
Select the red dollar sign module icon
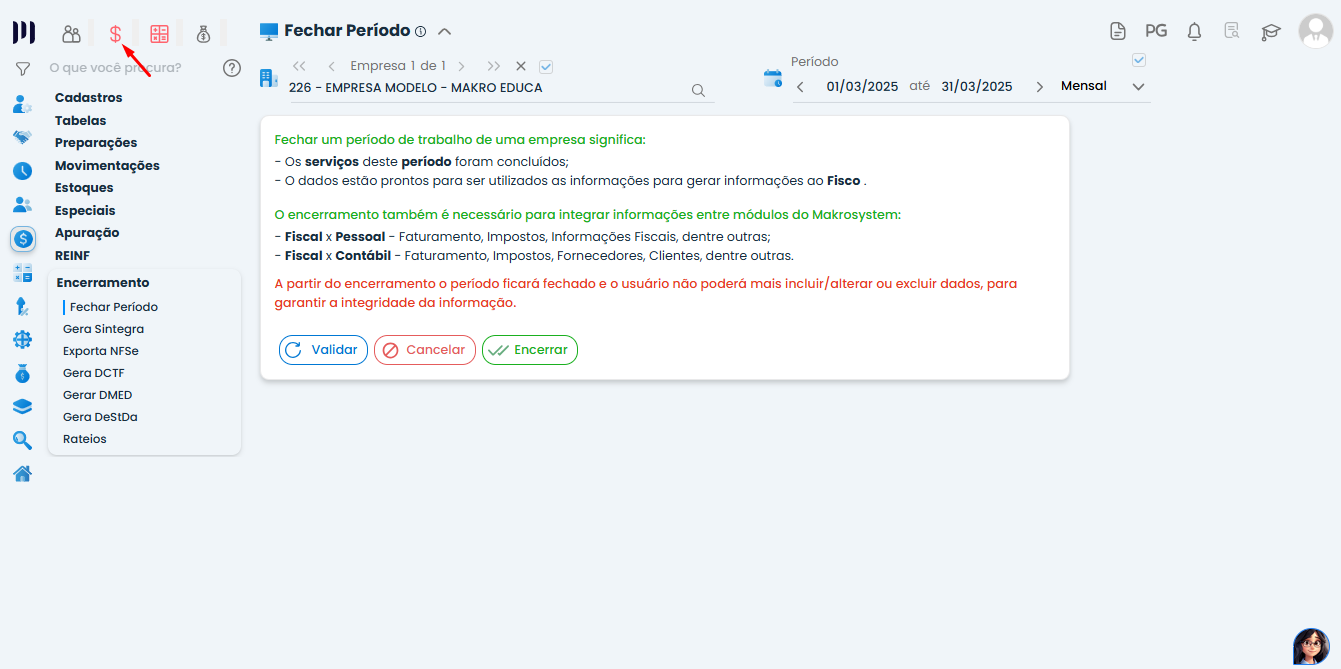(115, 34)
